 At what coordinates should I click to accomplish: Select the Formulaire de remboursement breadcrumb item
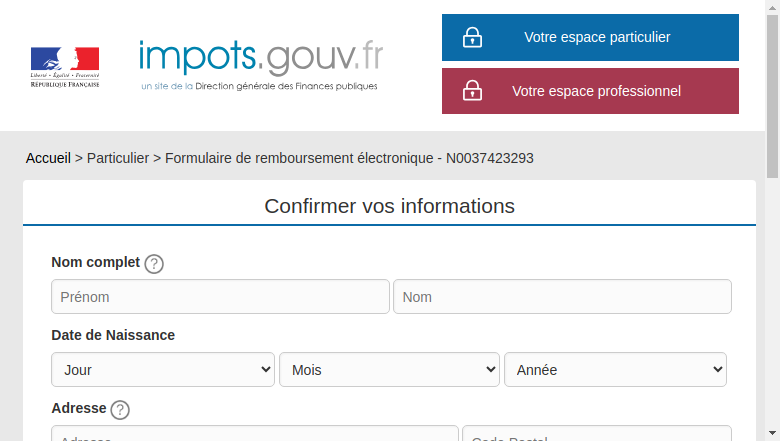pyautogui.click(x=349, y=158)
